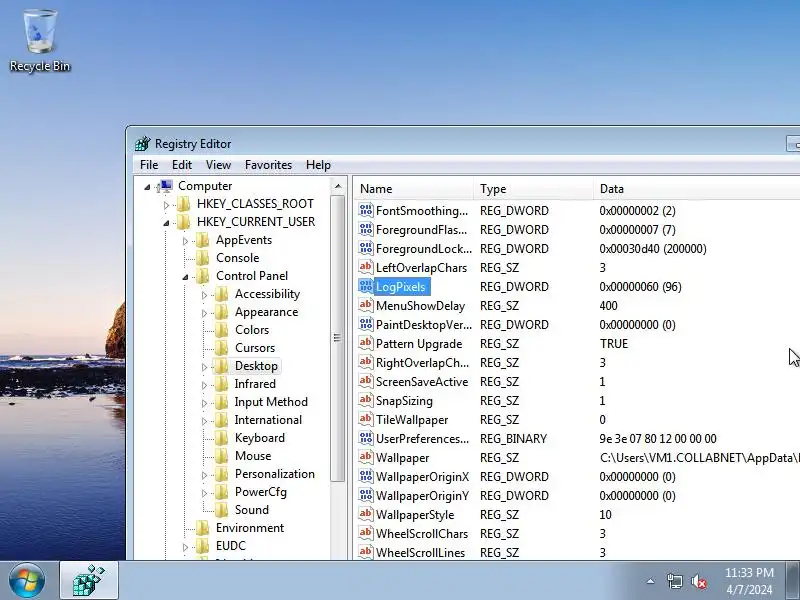The width and height of the screenshot is (800, 600).
Task: Collapse the HKEY_CURRENT_USER node
Action: point(166,223)
